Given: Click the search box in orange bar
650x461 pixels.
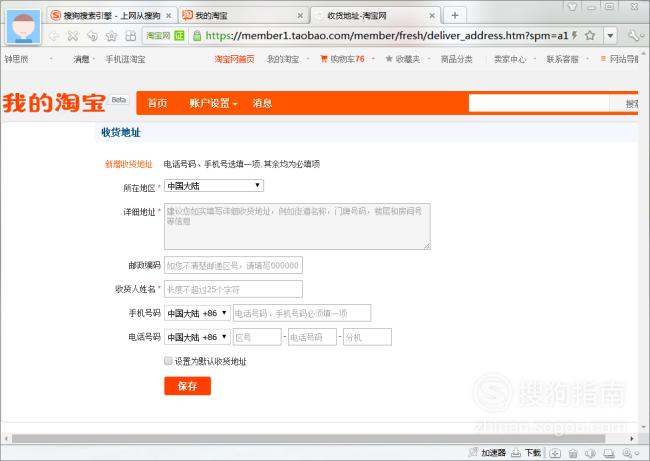Looking at the screenshot, I should (x=539, y=103).
